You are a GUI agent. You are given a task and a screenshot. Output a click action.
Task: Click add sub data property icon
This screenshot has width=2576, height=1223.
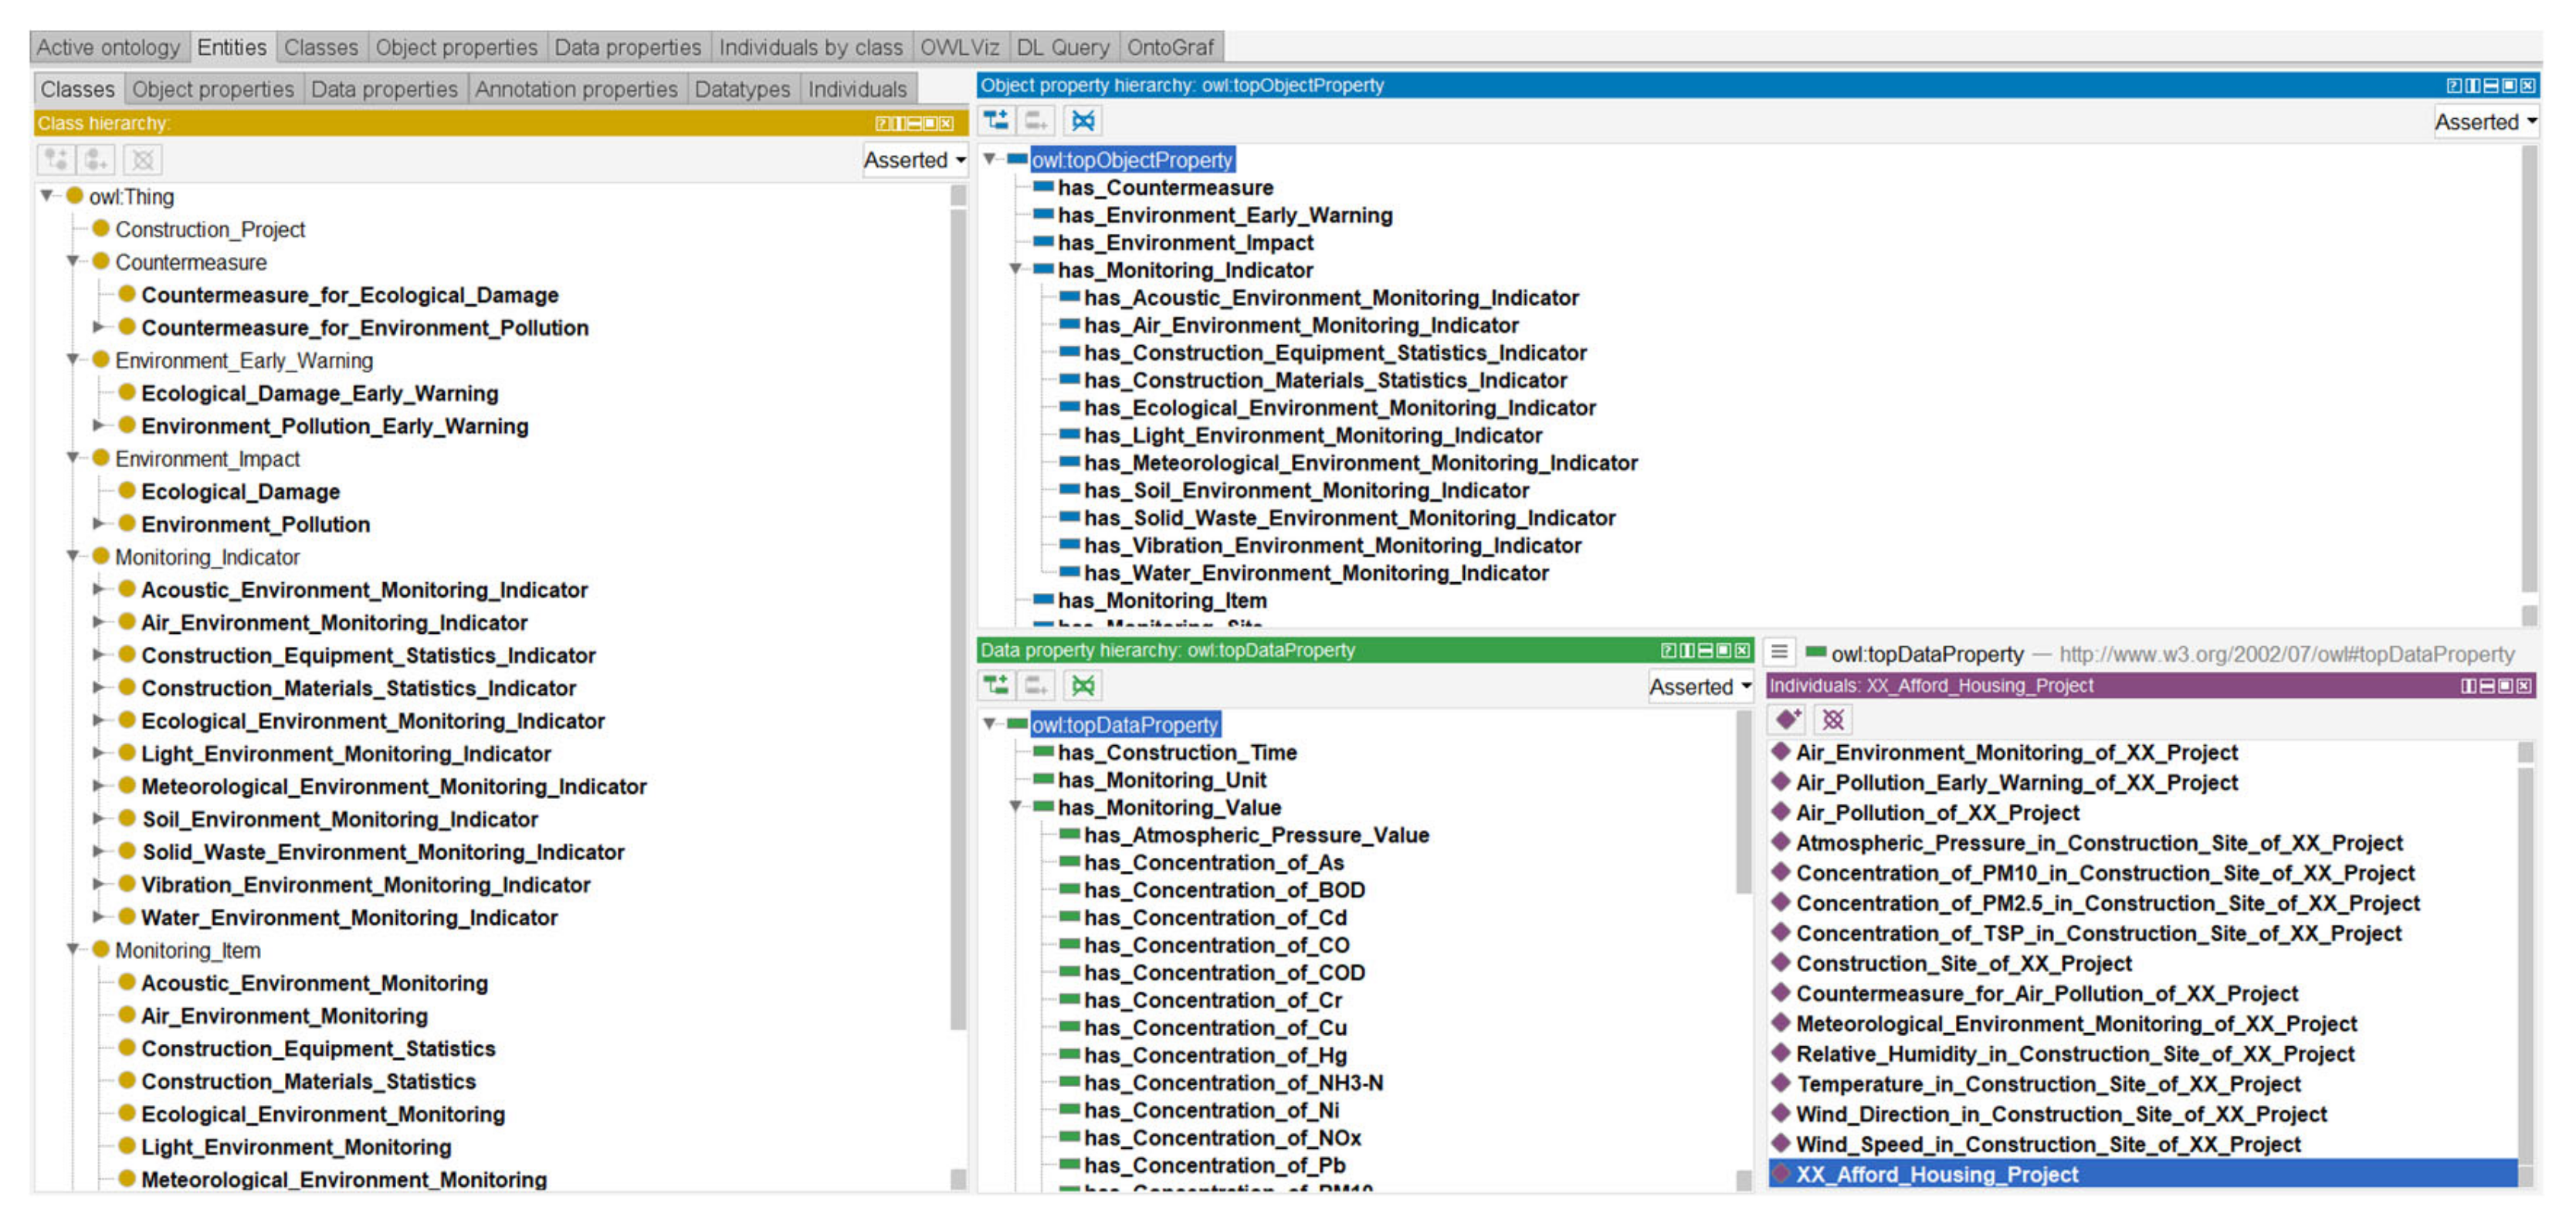[x=996, y=685]
